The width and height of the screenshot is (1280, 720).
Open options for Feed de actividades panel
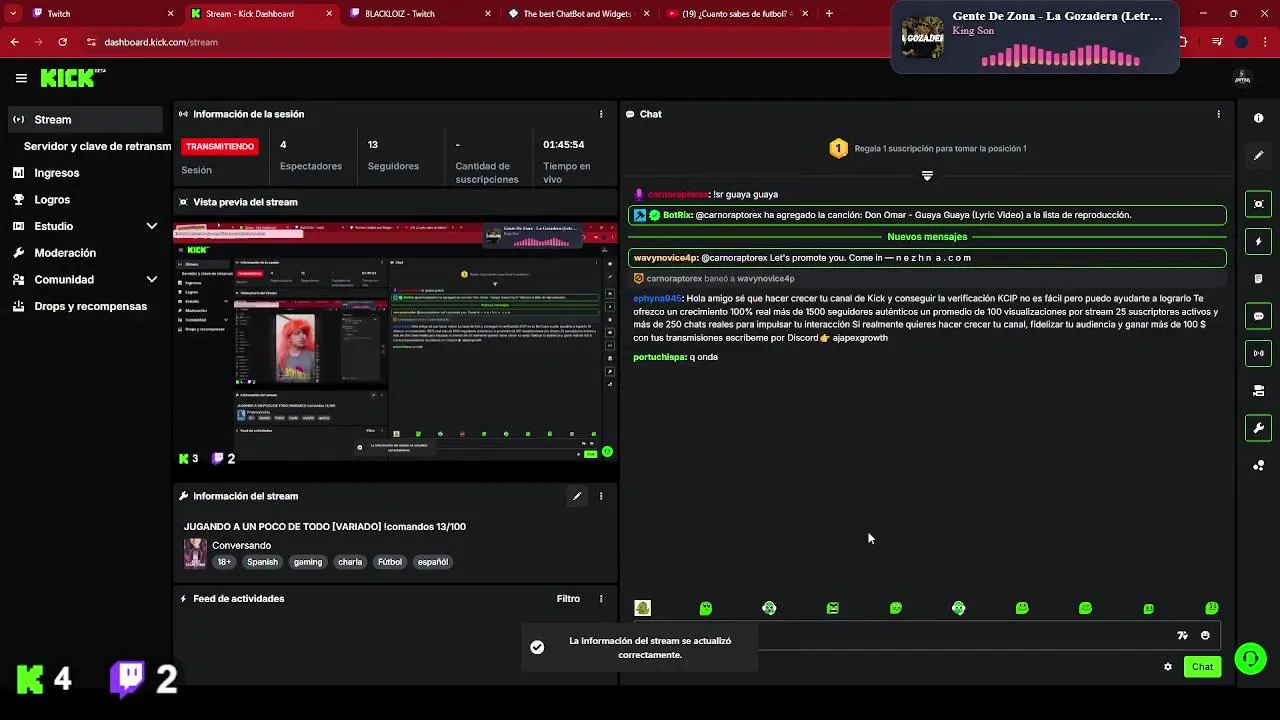(x=601, y=599)
